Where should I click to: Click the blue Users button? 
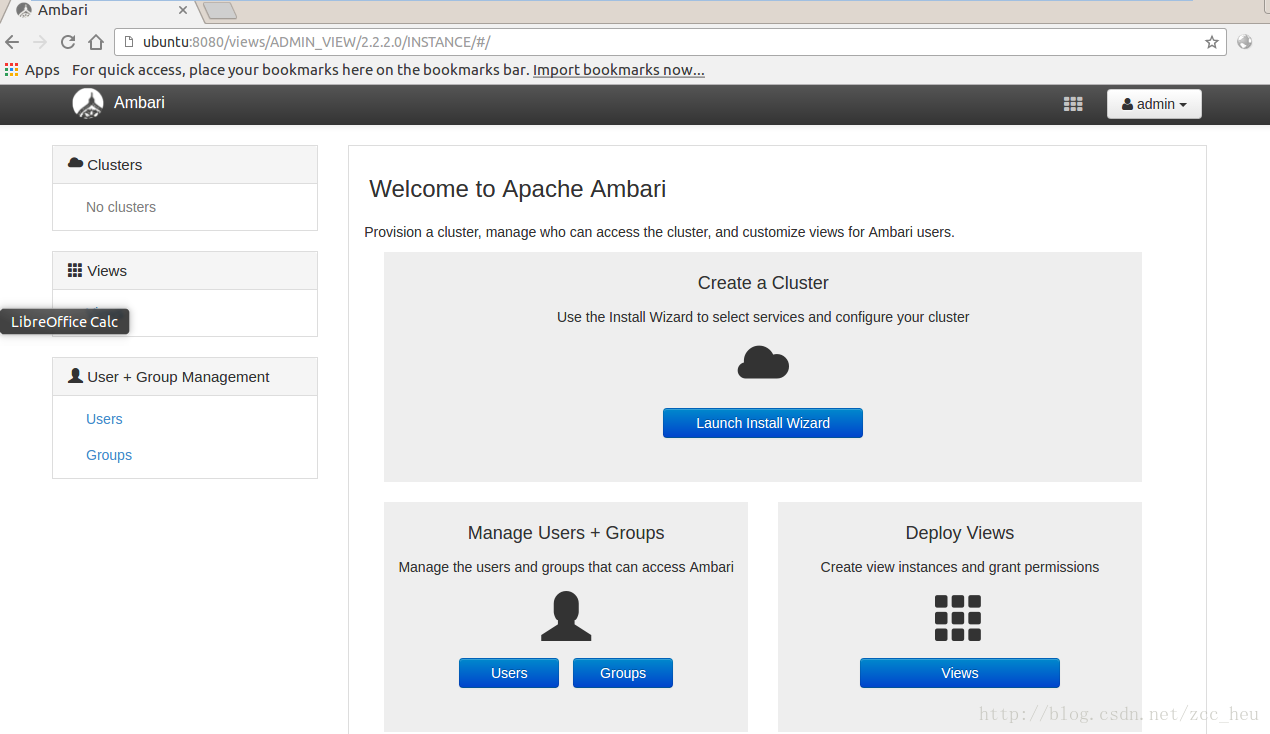(x=509, y=673)
